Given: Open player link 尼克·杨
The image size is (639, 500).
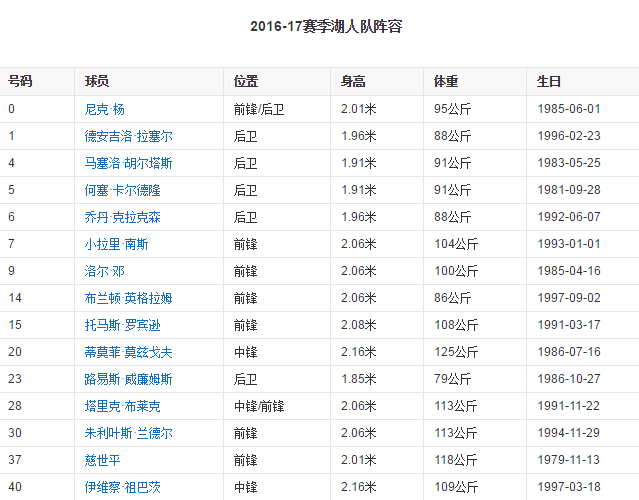Looking at the screenshot, I should click(x=104, y=109).
